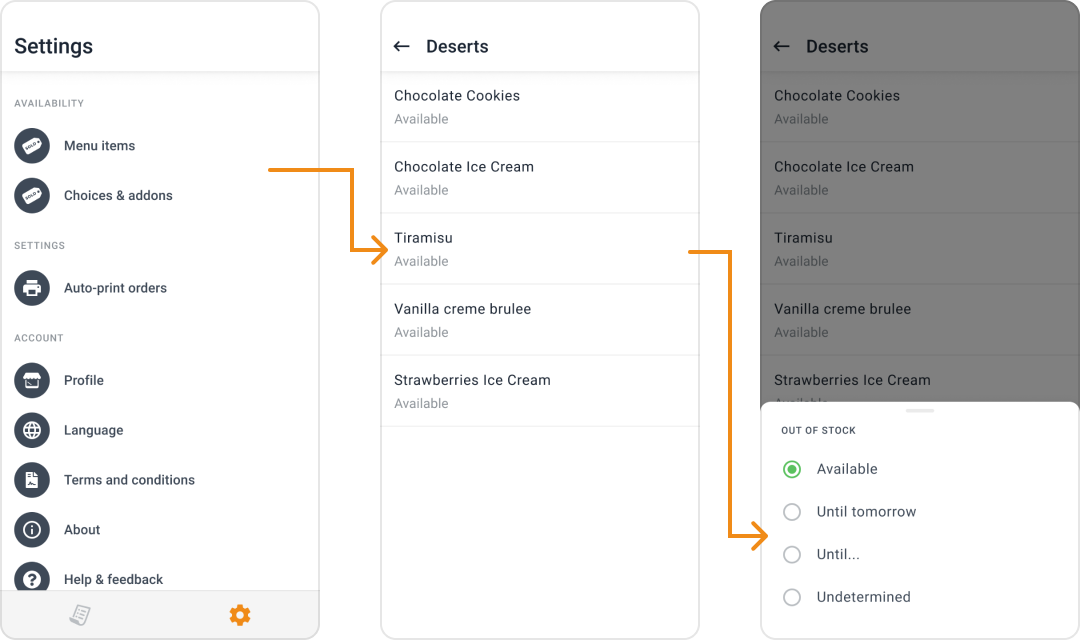Viewport: 1080px width, 640px height.
Task: Tap Strawberries Ice Cream entry
Action: click(x=540, y=390)
